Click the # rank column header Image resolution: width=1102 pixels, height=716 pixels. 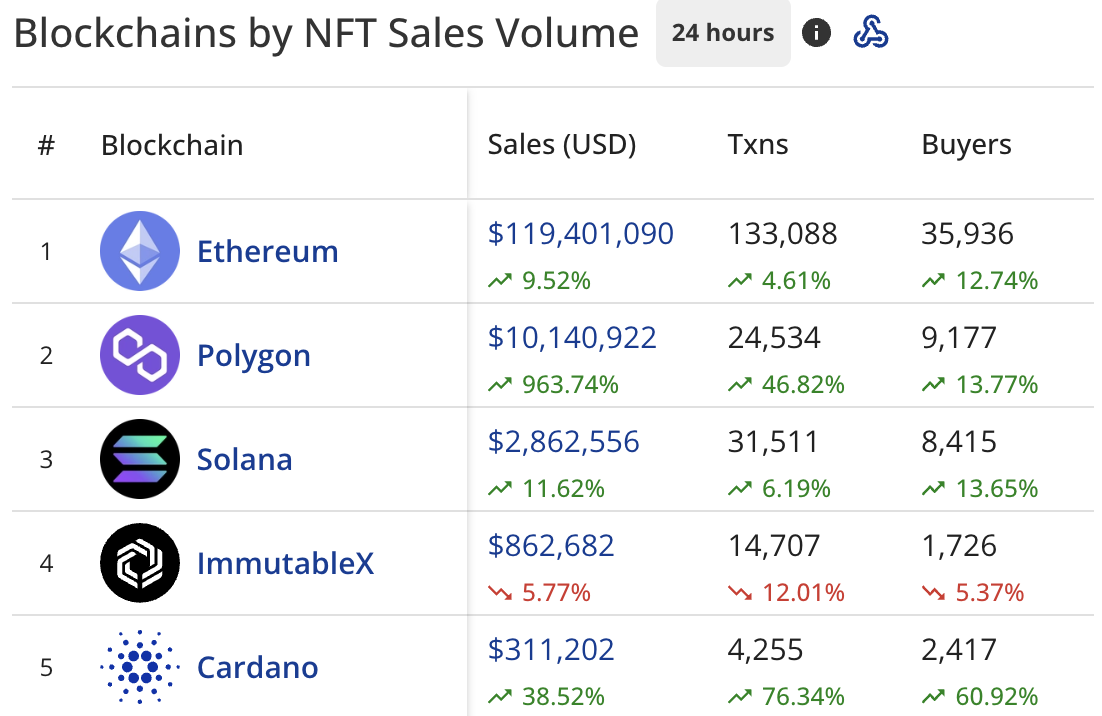46,145
